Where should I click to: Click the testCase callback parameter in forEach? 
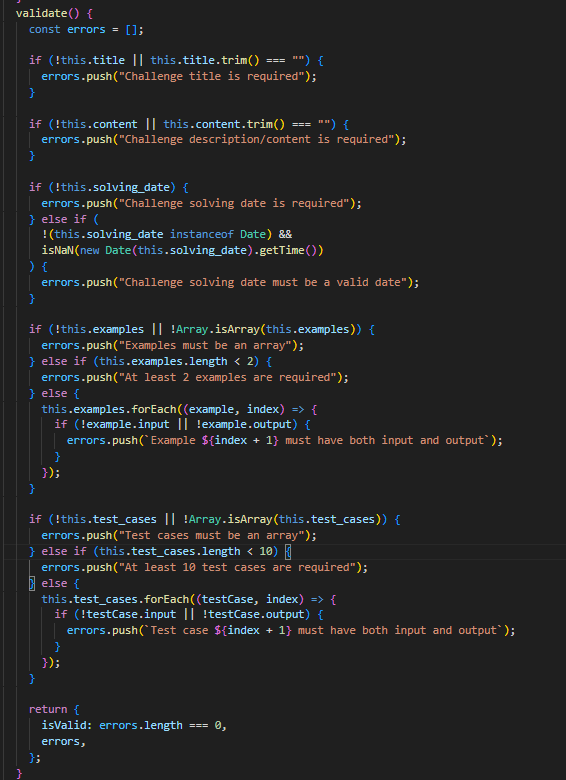click(x=227, y=599)
